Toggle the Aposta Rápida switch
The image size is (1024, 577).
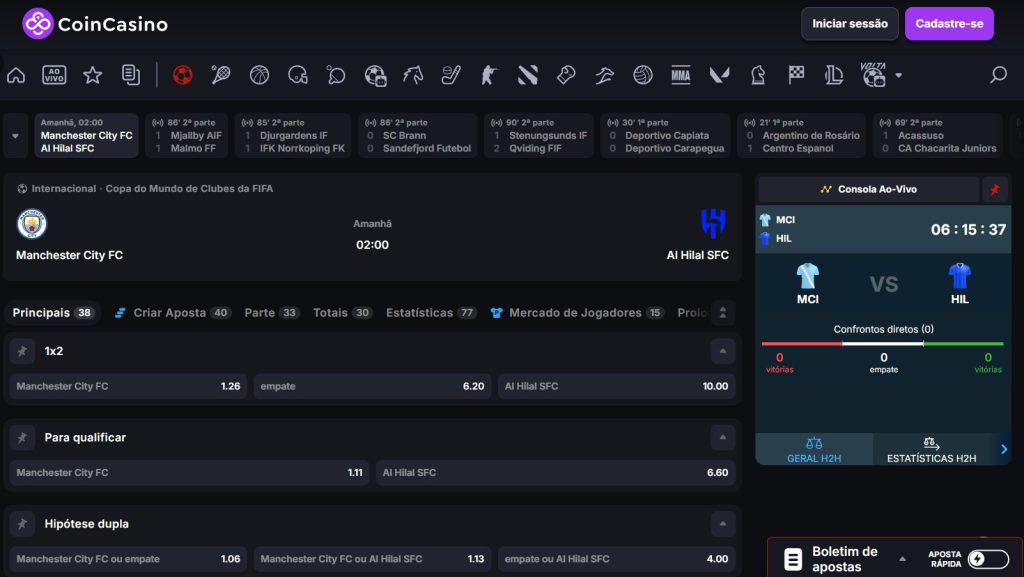pyautogui.click(x=988, y=559)
